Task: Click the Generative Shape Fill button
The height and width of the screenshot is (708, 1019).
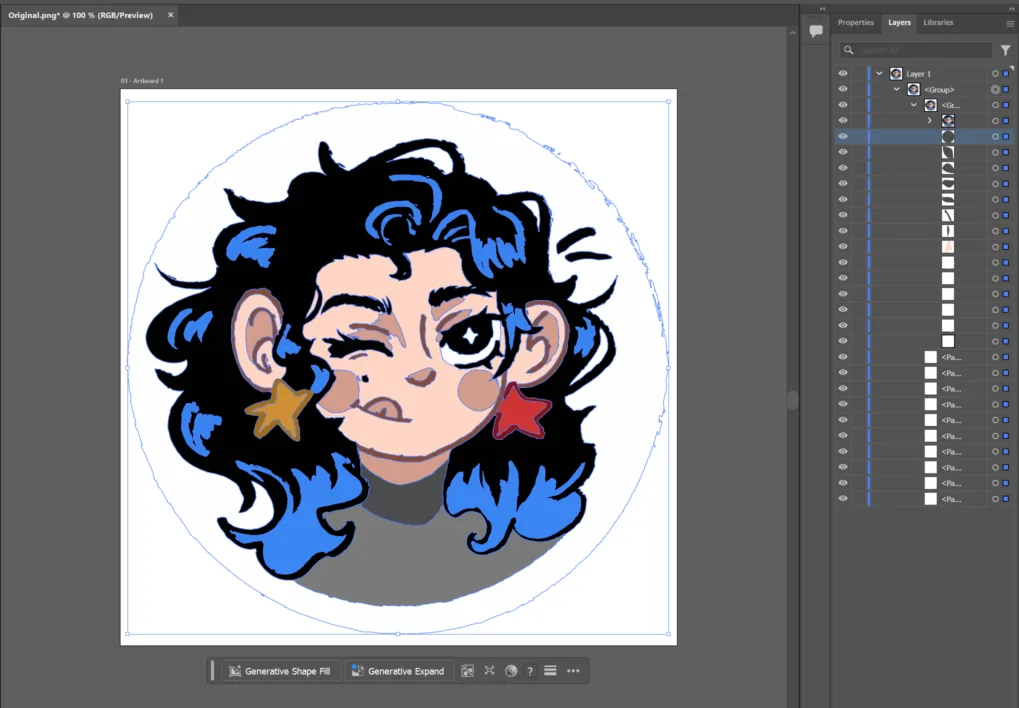Action: 280,671
